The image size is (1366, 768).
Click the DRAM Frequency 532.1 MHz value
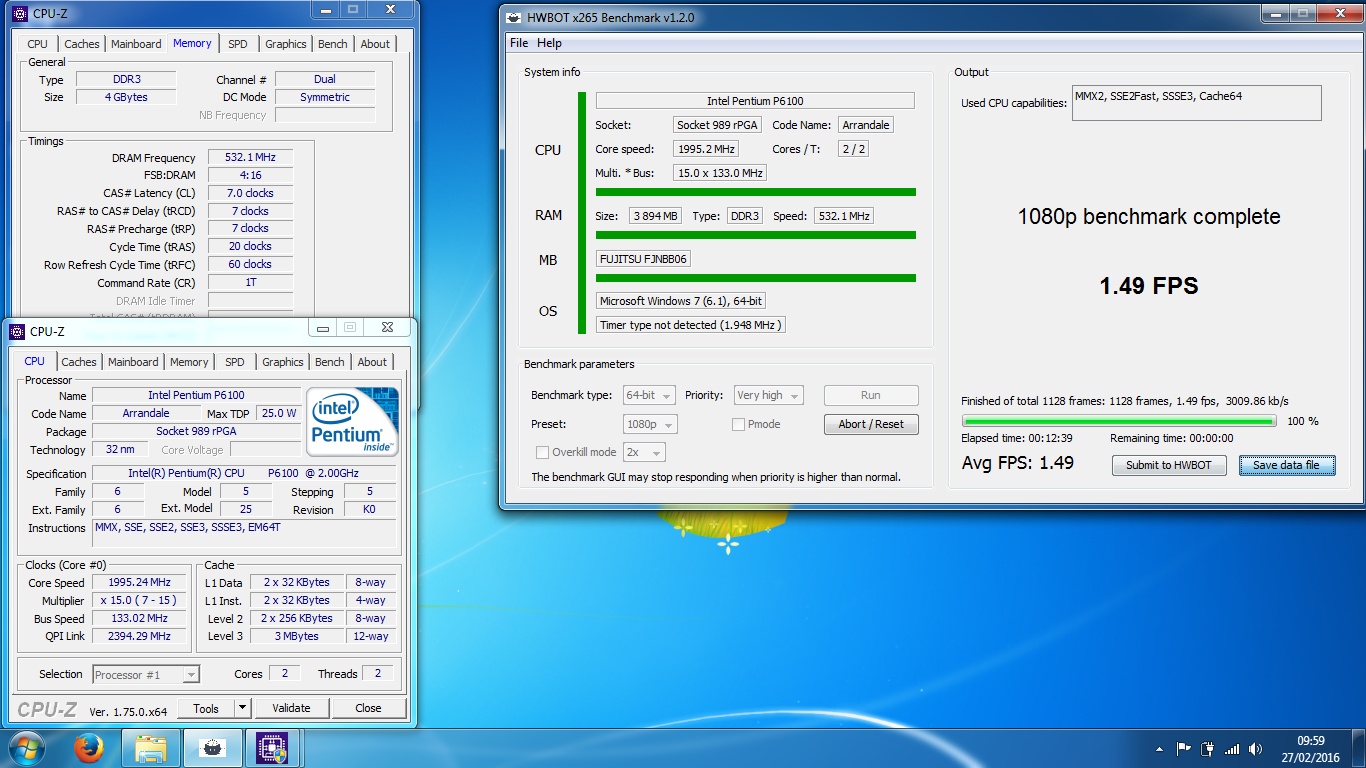(251, 158)
